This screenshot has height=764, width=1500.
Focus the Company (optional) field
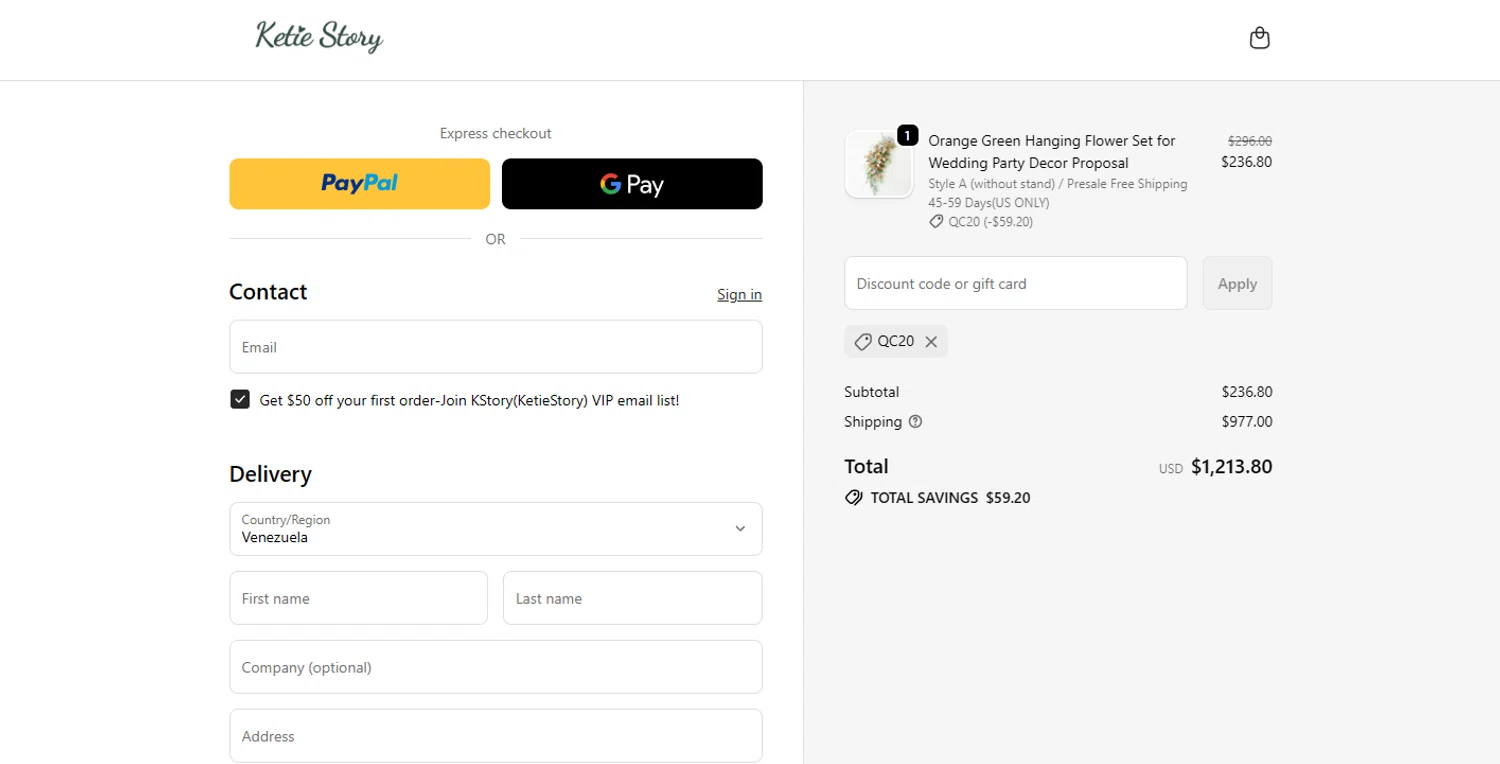point(496,667)
